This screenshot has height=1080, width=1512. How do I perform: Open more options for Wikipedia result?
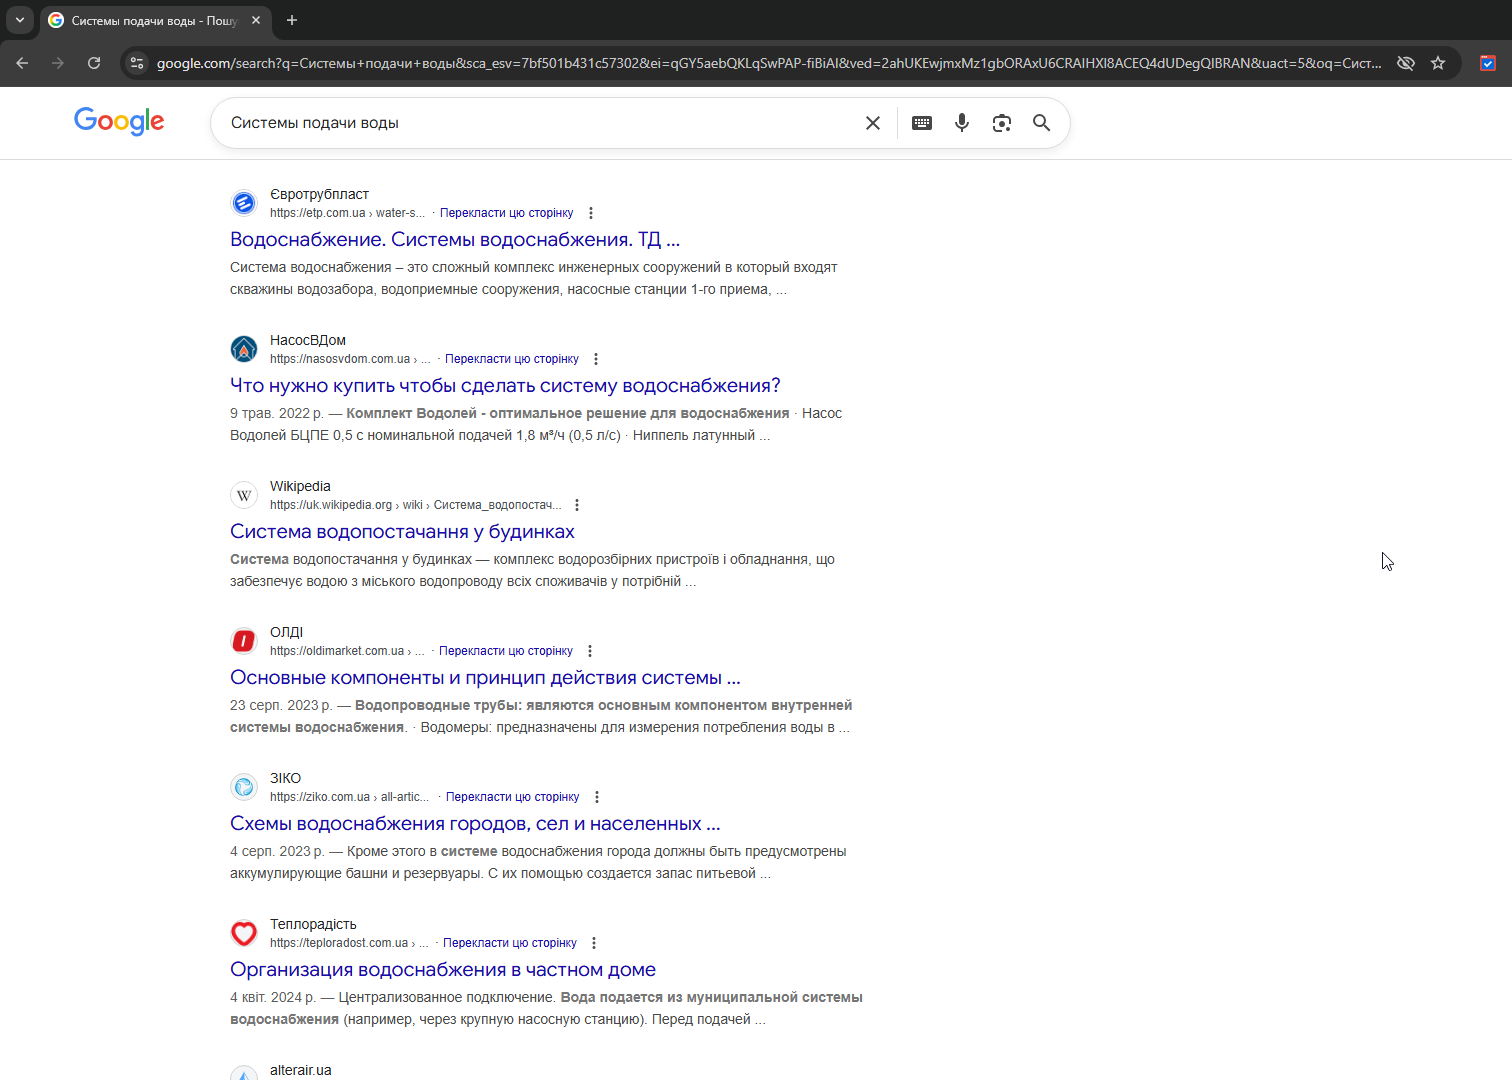pyautogui.click(x=577, y=505)
